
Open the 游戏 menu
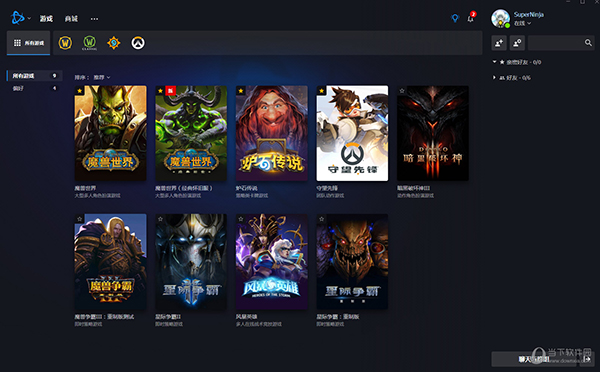click(x=46, y=18)
